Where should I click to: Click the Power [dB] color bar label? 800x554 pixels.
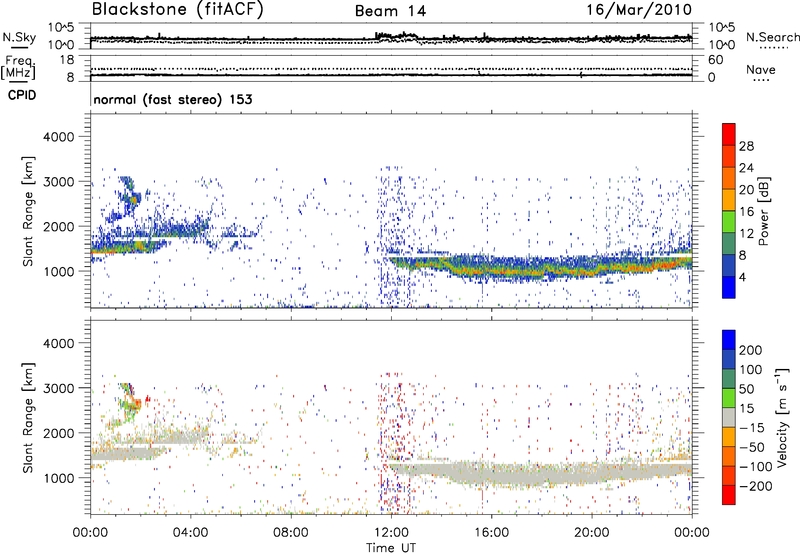tap(763, 211)
